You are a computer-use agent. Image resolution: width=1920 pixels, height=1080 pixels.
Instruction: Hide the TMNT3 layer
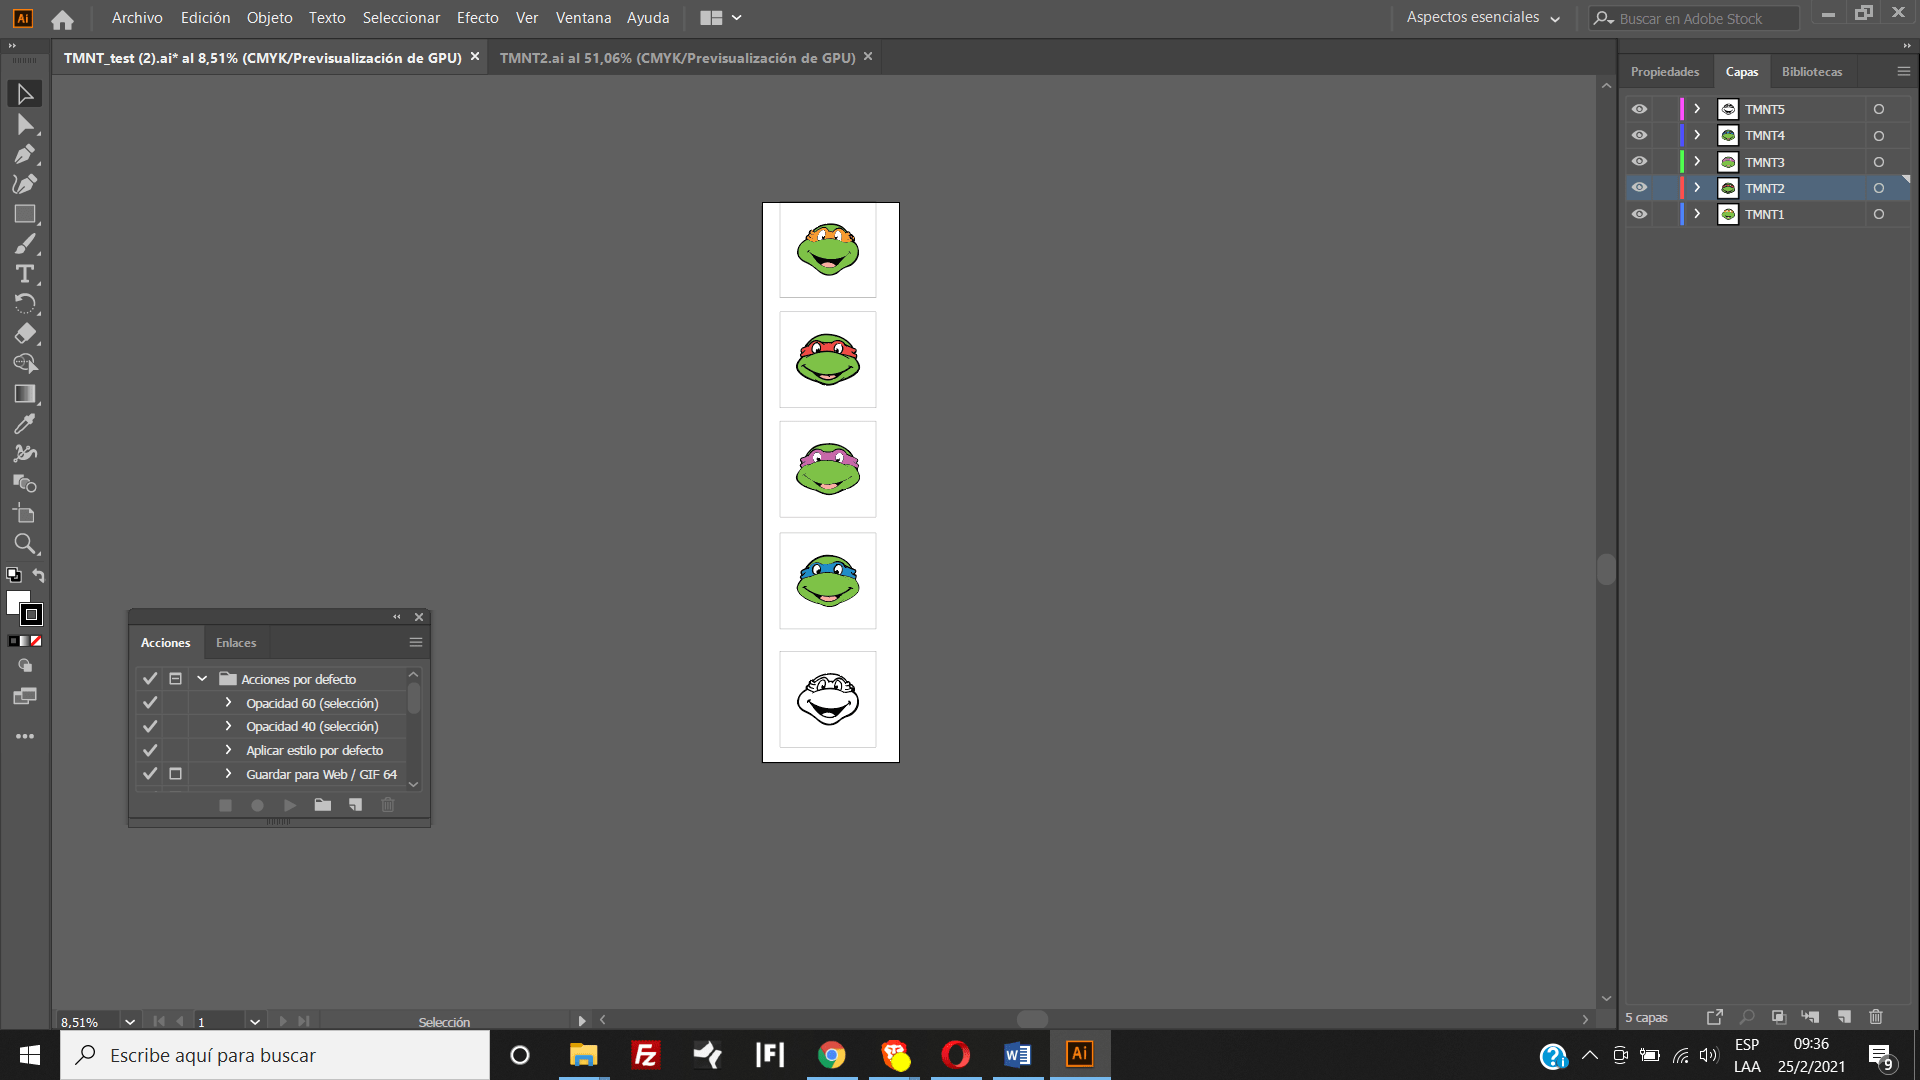tap(1639, 161)
